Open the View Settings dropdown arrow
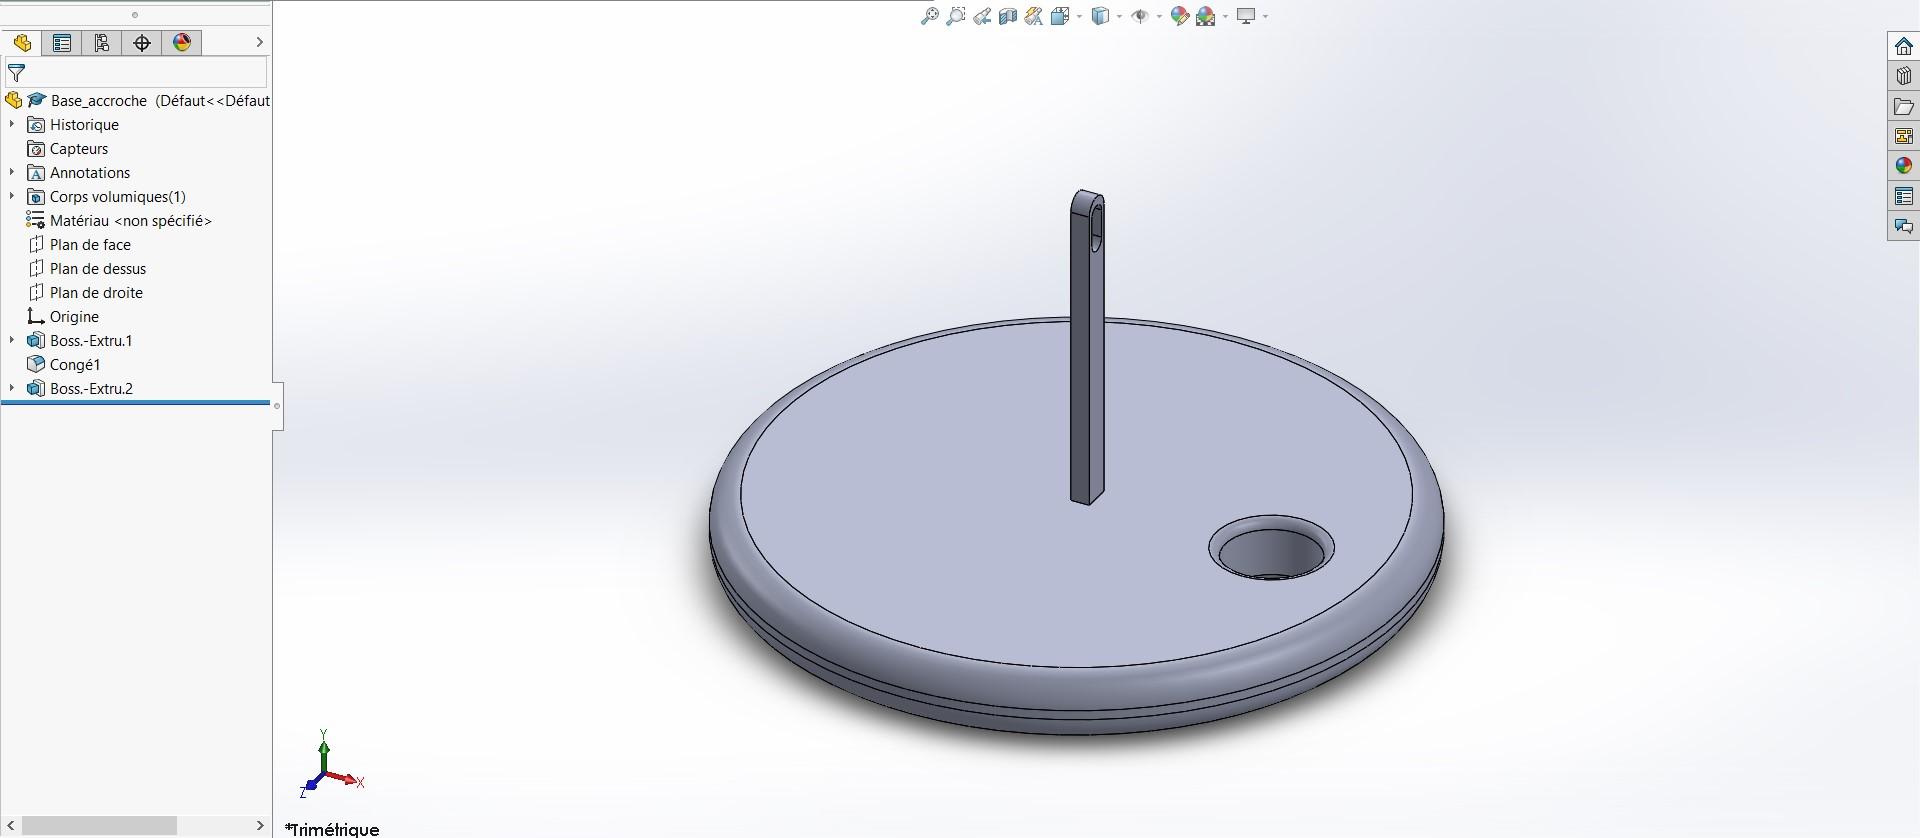Screen dimensions: 1920x838 click(1265, 16)
